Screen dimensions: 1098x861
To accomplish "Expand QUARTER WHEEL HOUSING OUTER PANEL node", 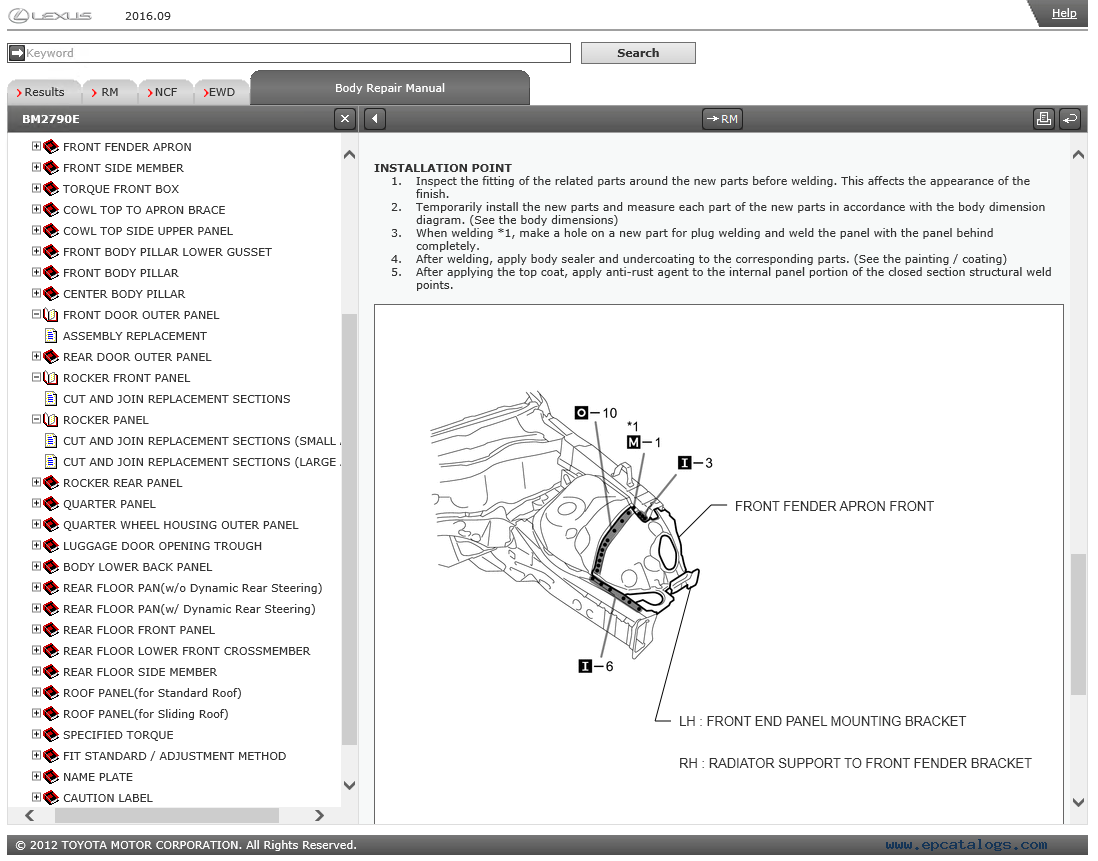I will pyautogui.click(x=36, y=524).
